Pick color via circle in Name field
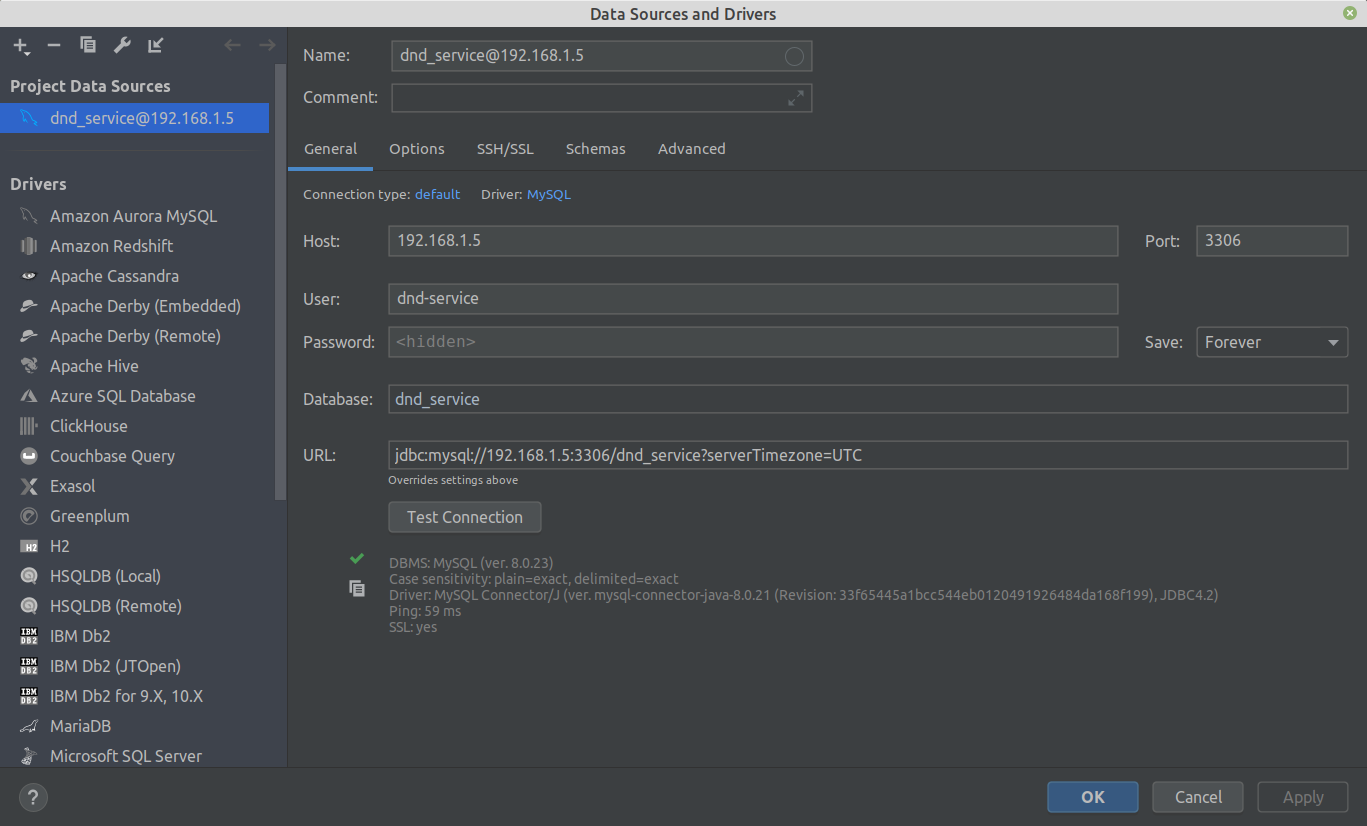This screenshot has height=826, width=1367. pyautogui.click(x=794, y=56)
